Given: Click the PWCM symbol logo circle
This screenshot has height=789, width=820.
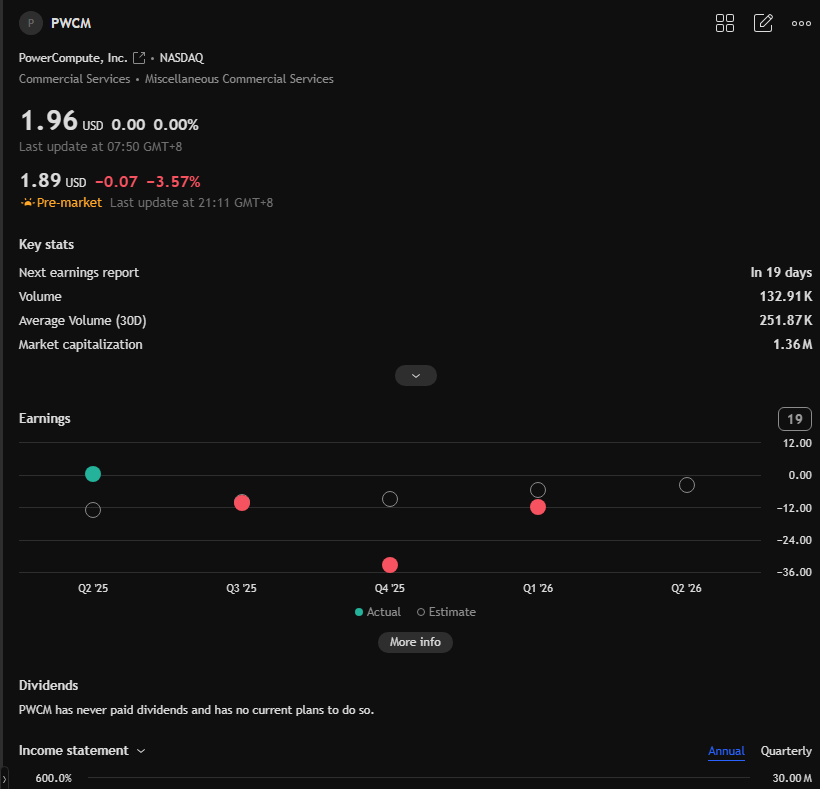Looking at the screenshot, I should click(31, 23).
